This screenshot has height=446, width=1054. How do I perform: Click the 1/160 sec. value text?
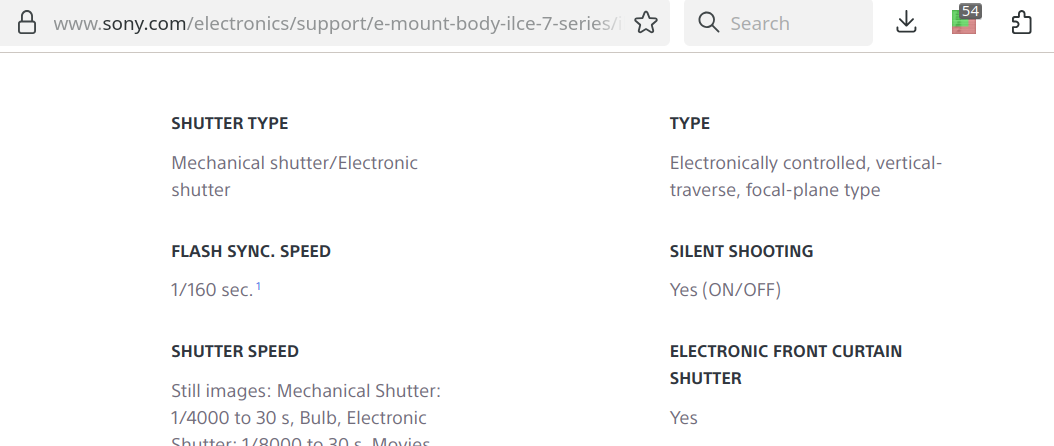[x=212, y=290]
